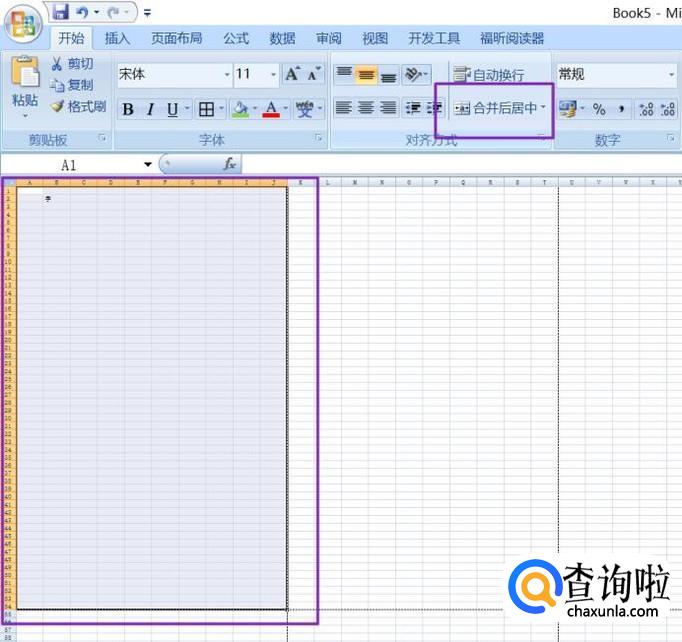Open the 数据 tab

(x=282, y=38)
